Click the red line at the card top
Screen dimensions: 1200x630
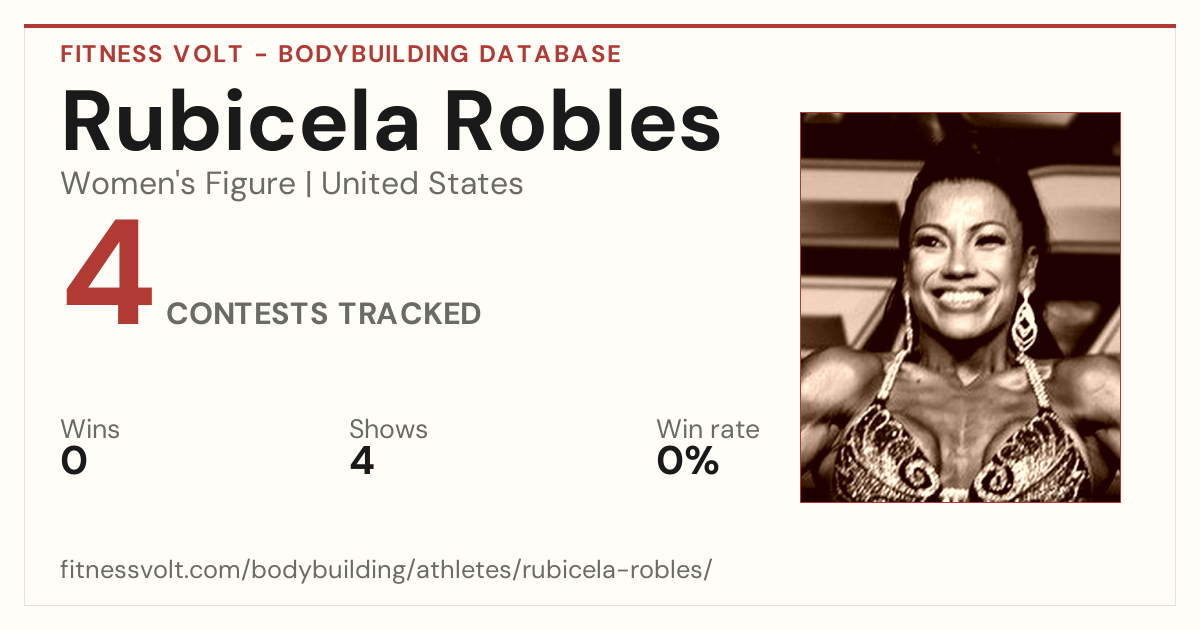point(600,26)
